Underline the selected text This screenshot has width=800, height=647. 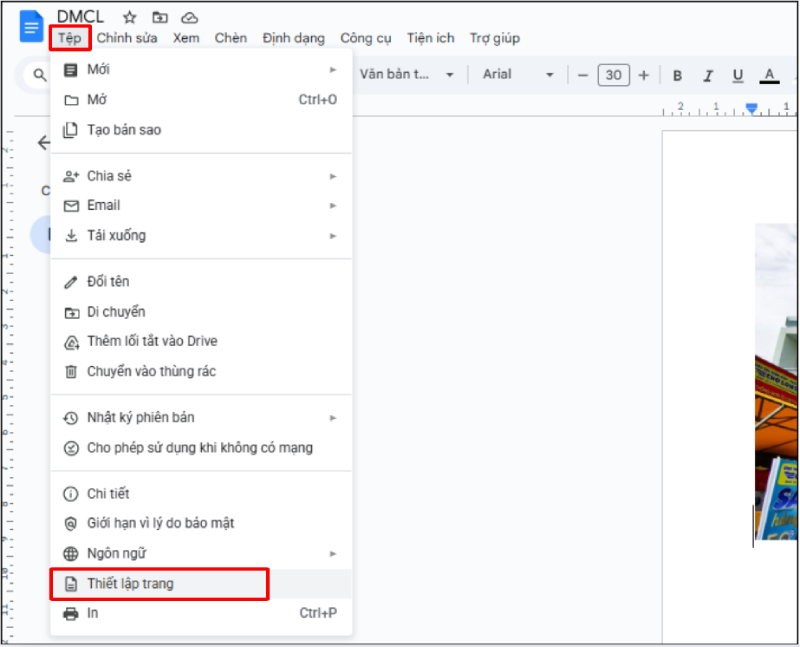(x=738, y=75)
